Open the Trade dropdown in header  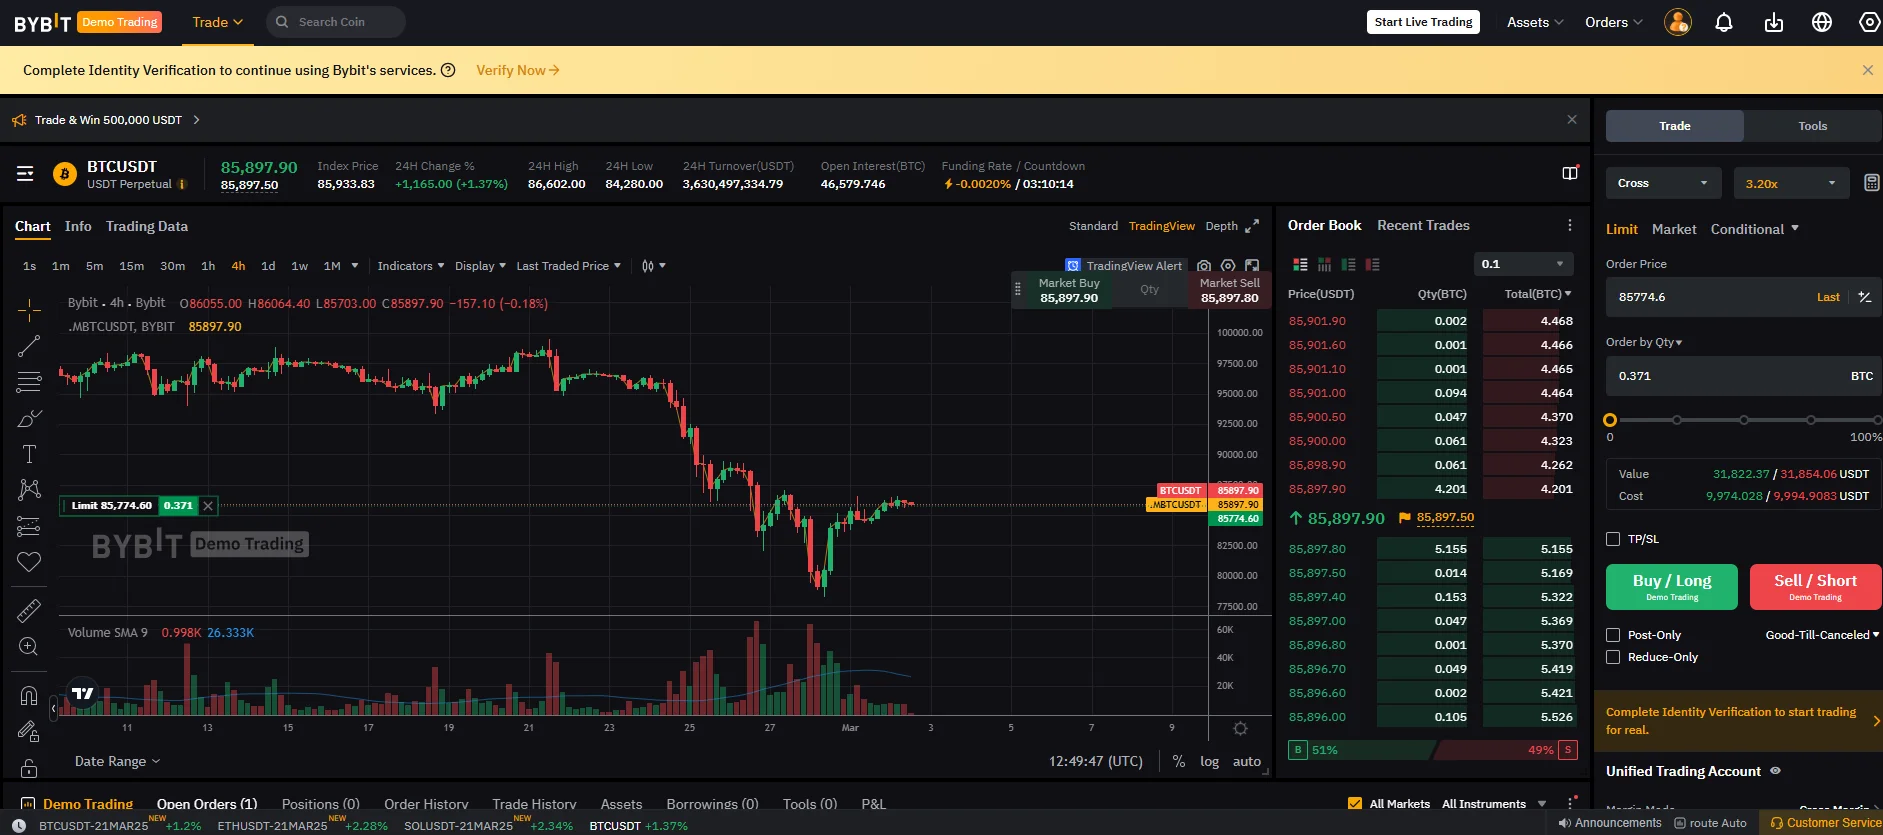pyautogui.click(x=217, y=22)
